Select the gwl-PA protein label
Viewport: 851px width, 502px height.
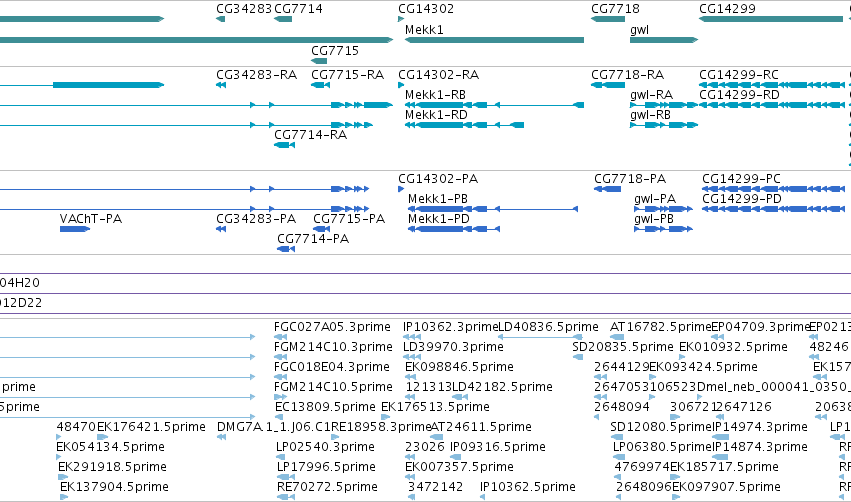pyautogui.click(x=655, y=199)
